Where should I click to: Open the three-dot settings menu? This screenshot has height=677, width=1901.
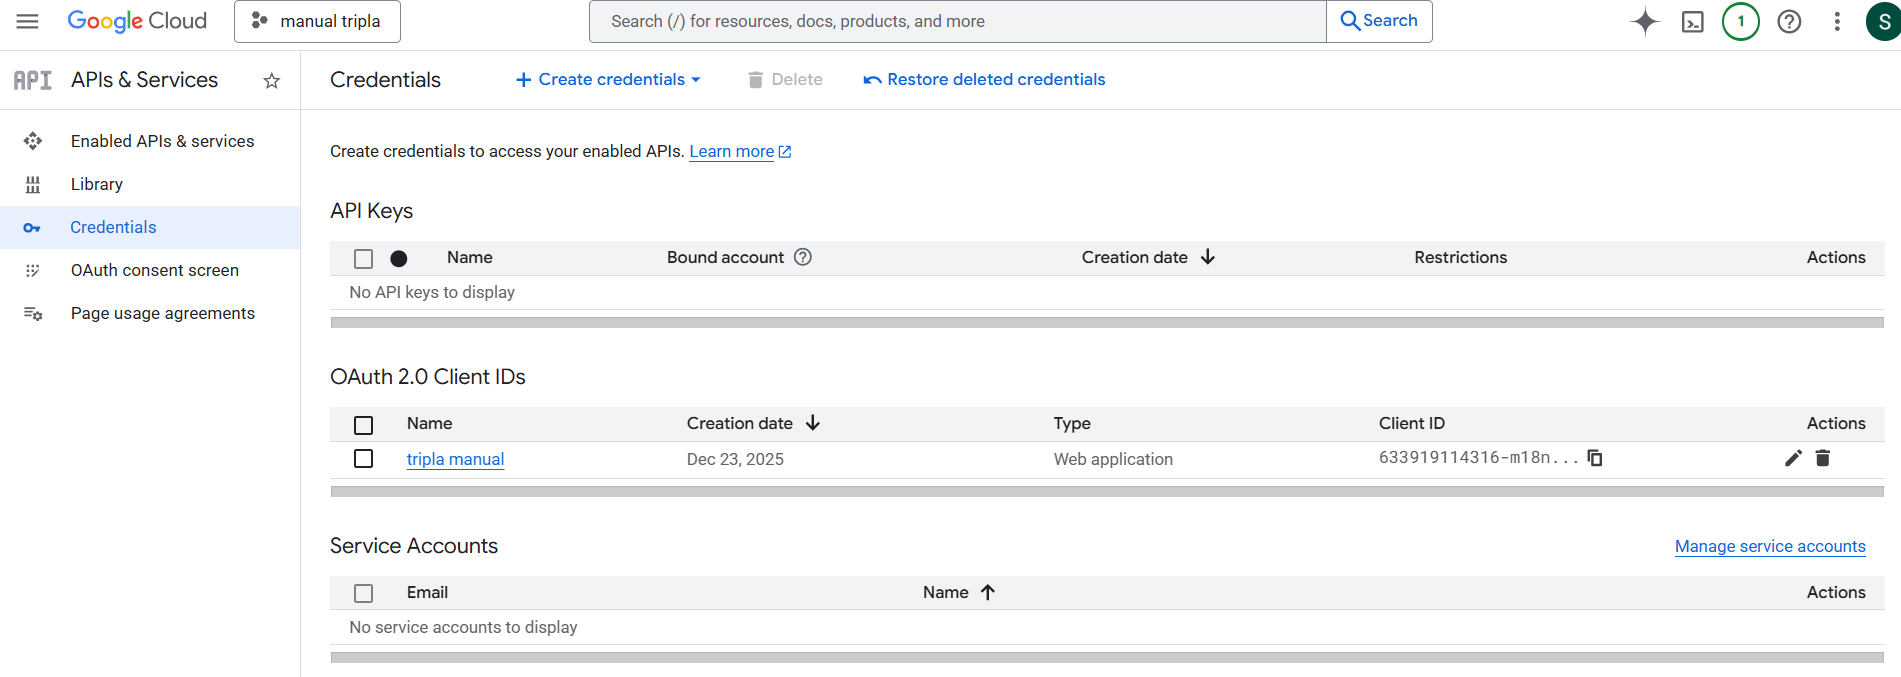pos(1837,21)
